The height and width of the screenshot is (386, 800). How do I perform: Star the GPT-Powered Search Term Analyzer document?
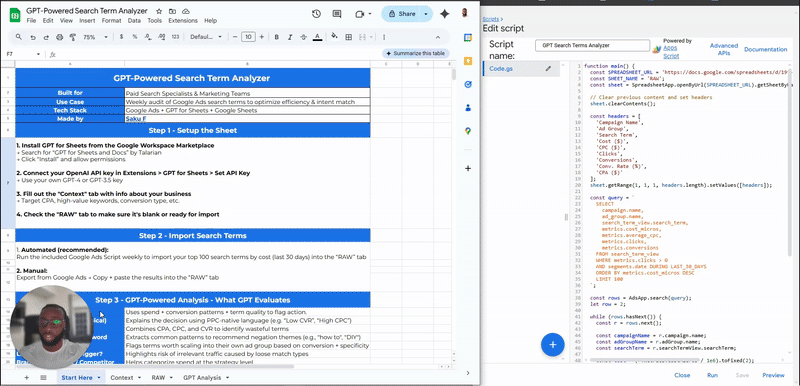click(159, 11)
